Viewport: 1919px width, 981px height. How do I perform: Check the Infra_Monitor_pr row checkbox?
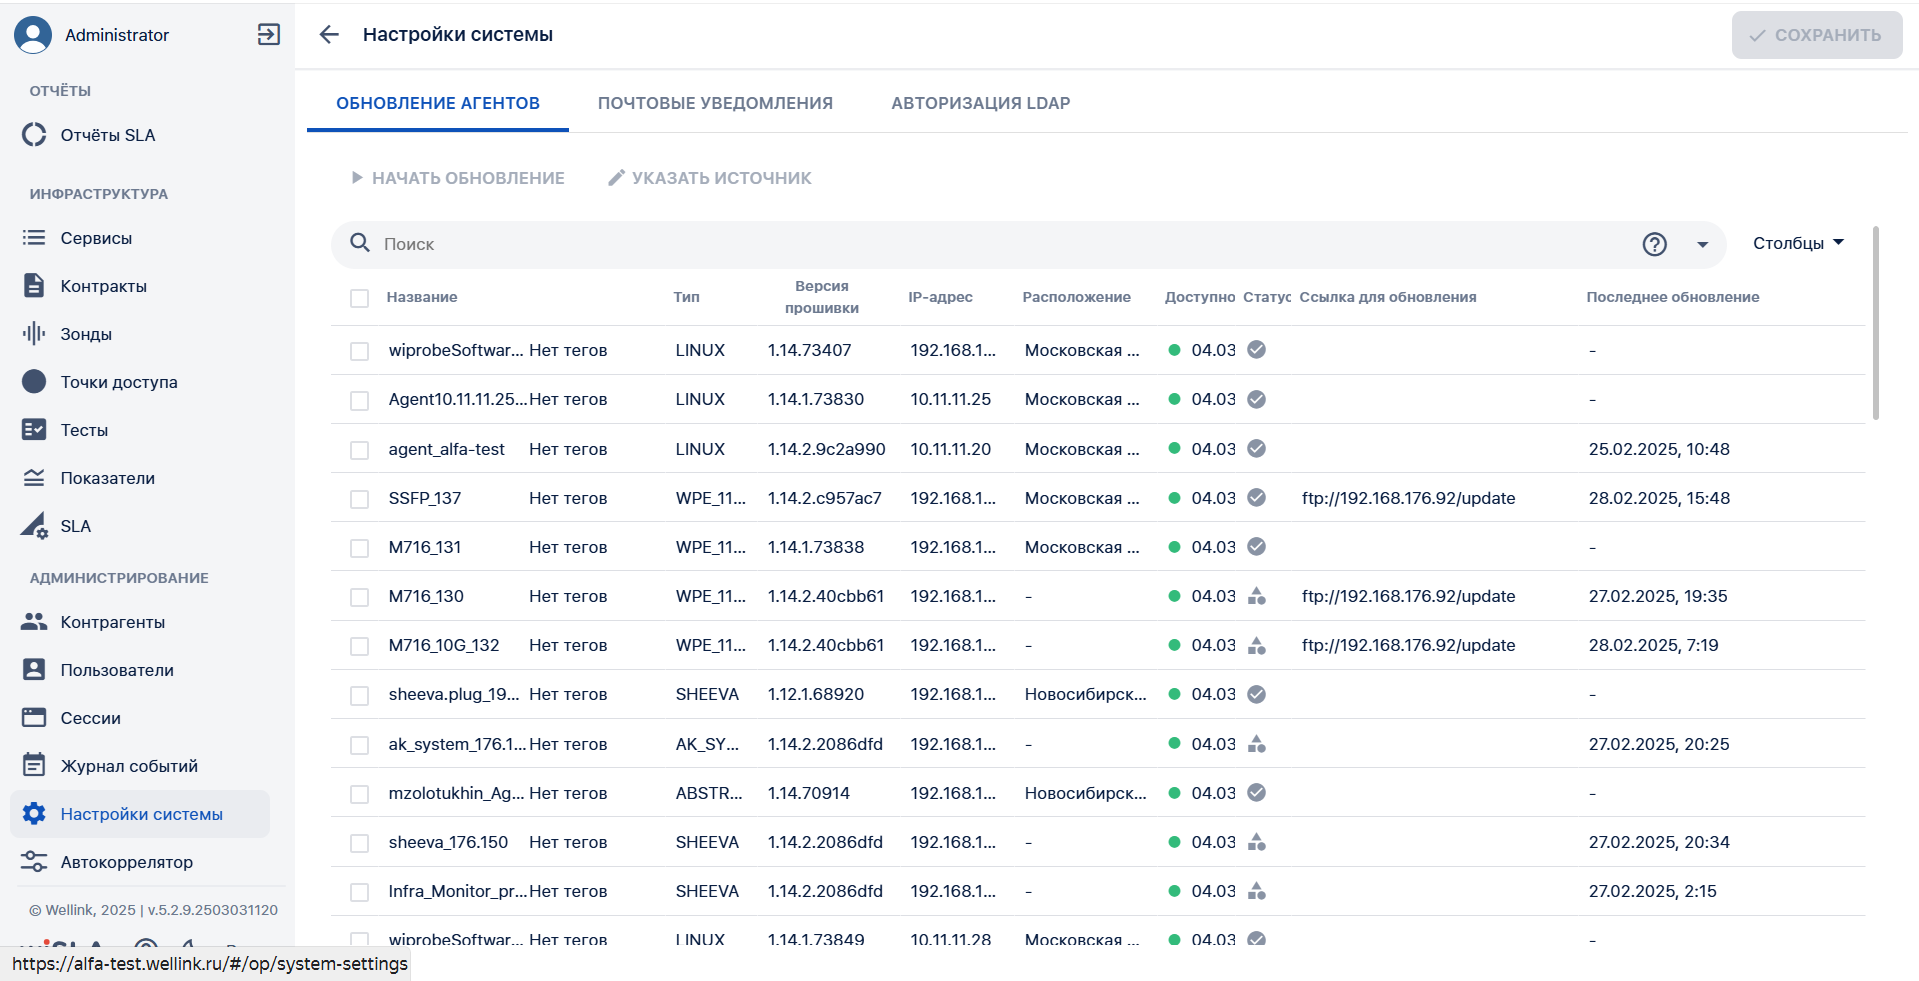coord(360,892)
